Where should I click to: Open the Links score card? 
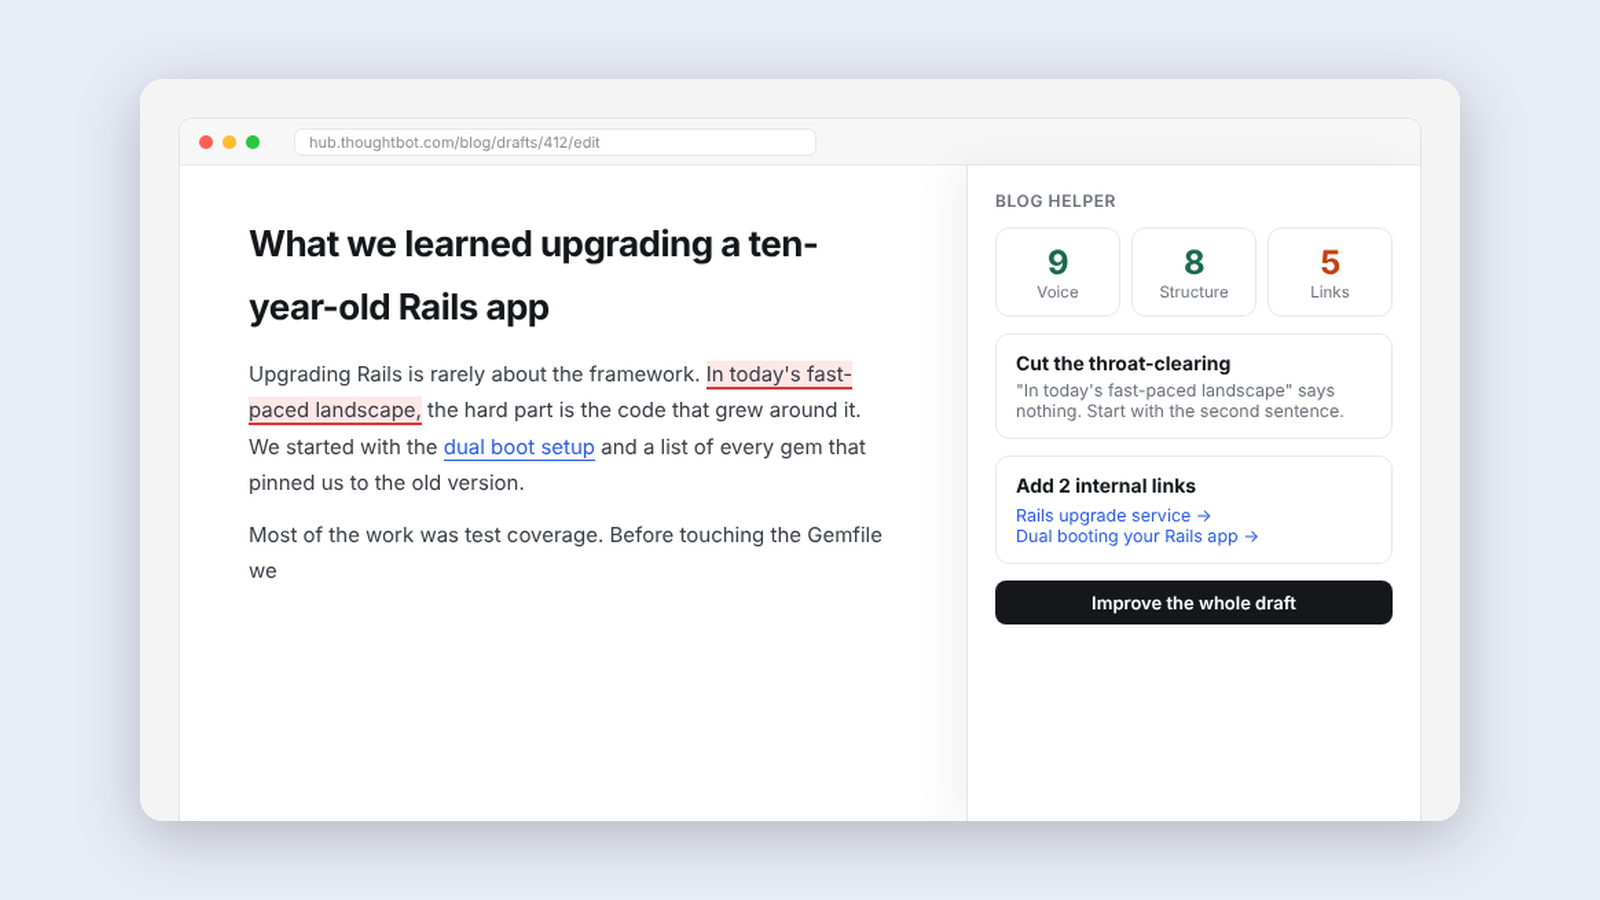point(1329,272)
